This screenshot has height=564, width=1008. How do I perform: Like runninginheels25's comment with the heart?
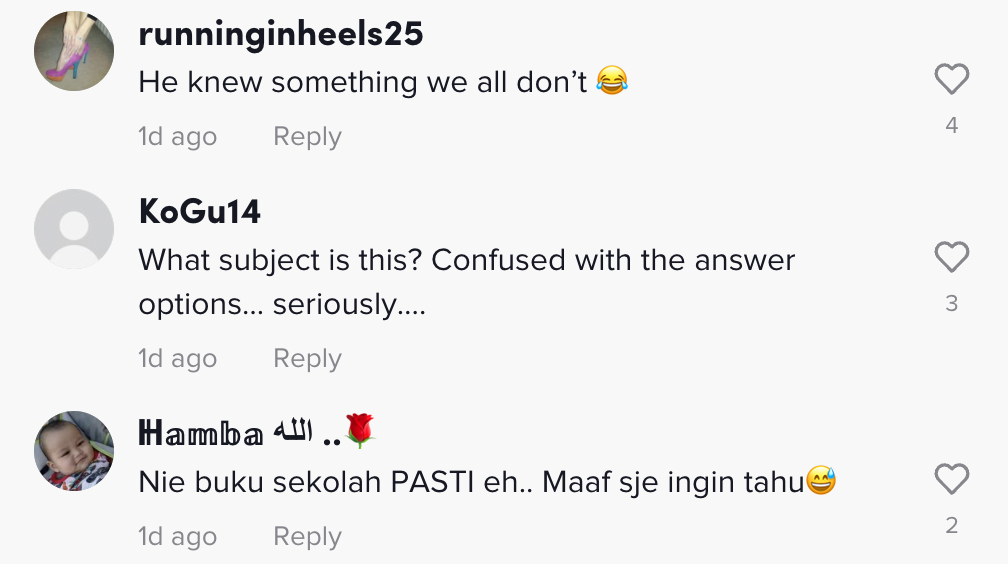pos(951,79)
